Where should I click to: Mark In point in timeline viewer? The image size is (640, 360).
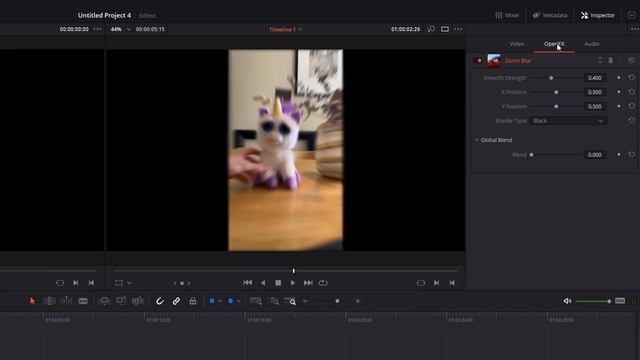click(437, 283)
